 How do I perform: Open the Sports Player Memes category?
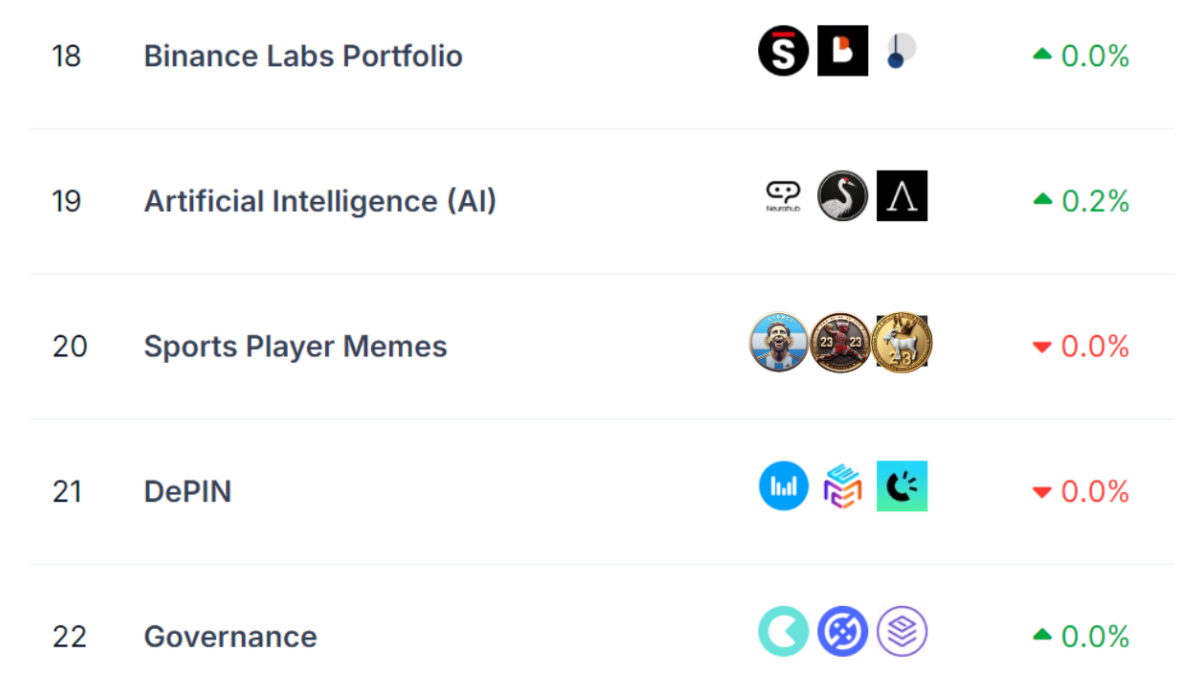click(x=295, y=347)
